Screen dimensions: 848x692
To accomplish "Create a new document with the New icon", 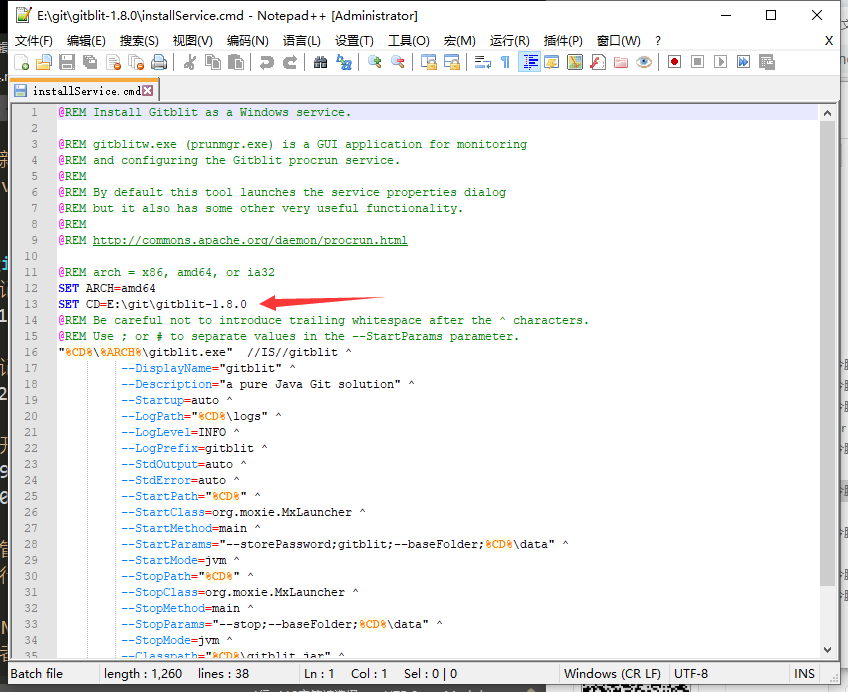I will pyautogui.click(x=21, y=62).
